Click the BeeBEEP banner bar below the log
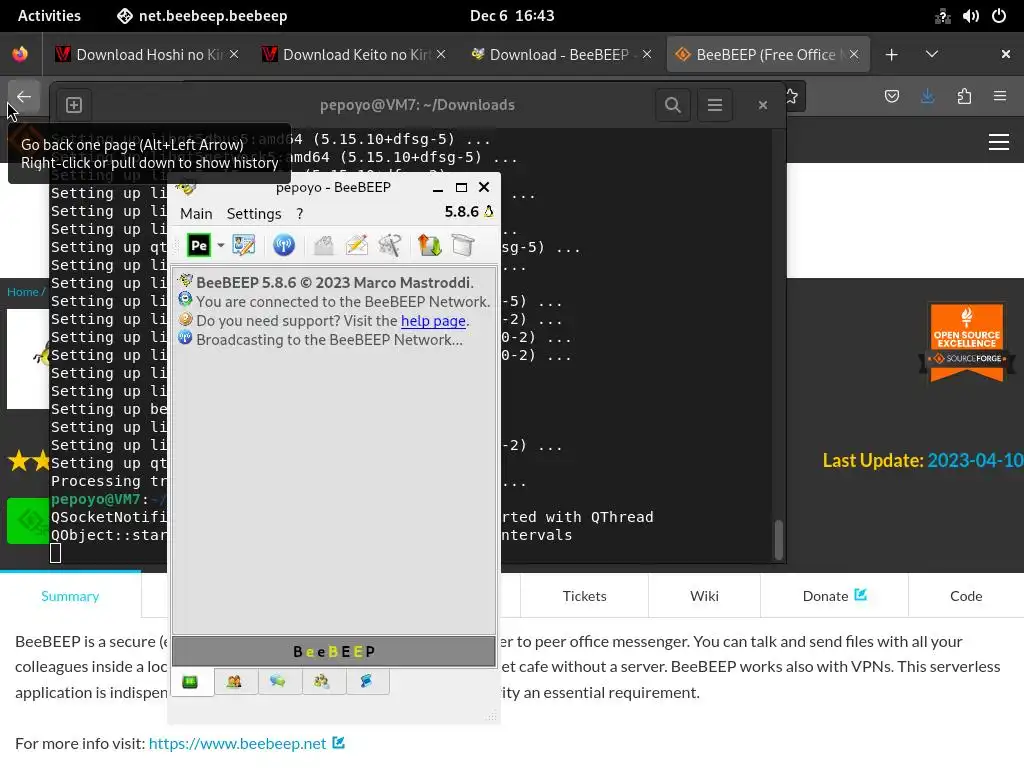This screenshot has width=1024, height=768. (334, 651)
